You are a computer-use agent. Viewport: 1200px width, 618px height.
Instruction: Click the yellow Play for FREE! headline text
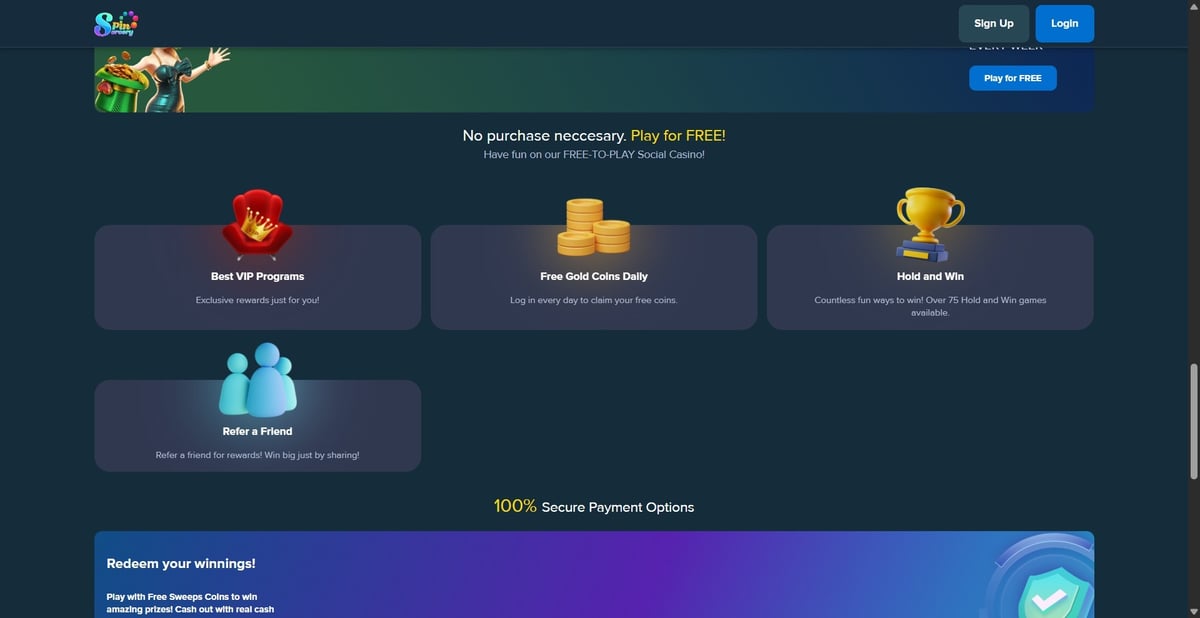click(678, 135)
